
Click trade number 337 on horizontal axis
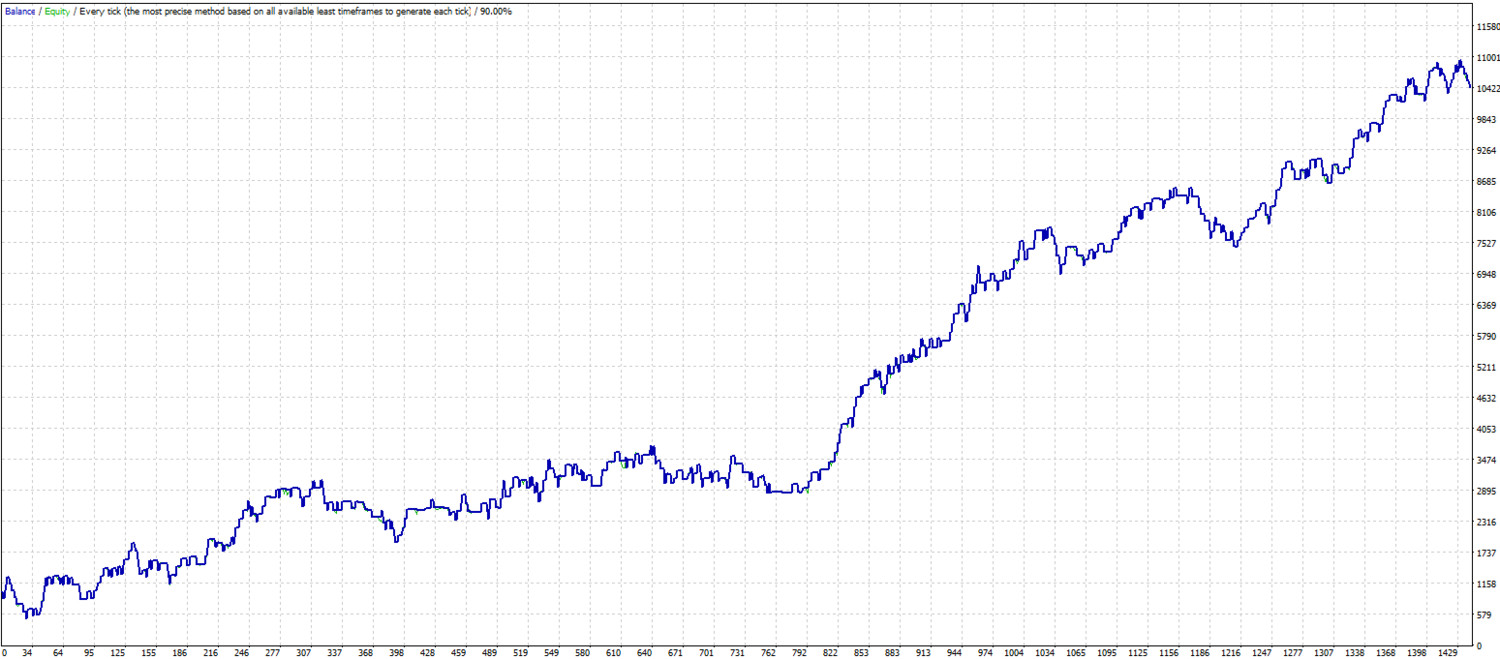tap(334, 652)
